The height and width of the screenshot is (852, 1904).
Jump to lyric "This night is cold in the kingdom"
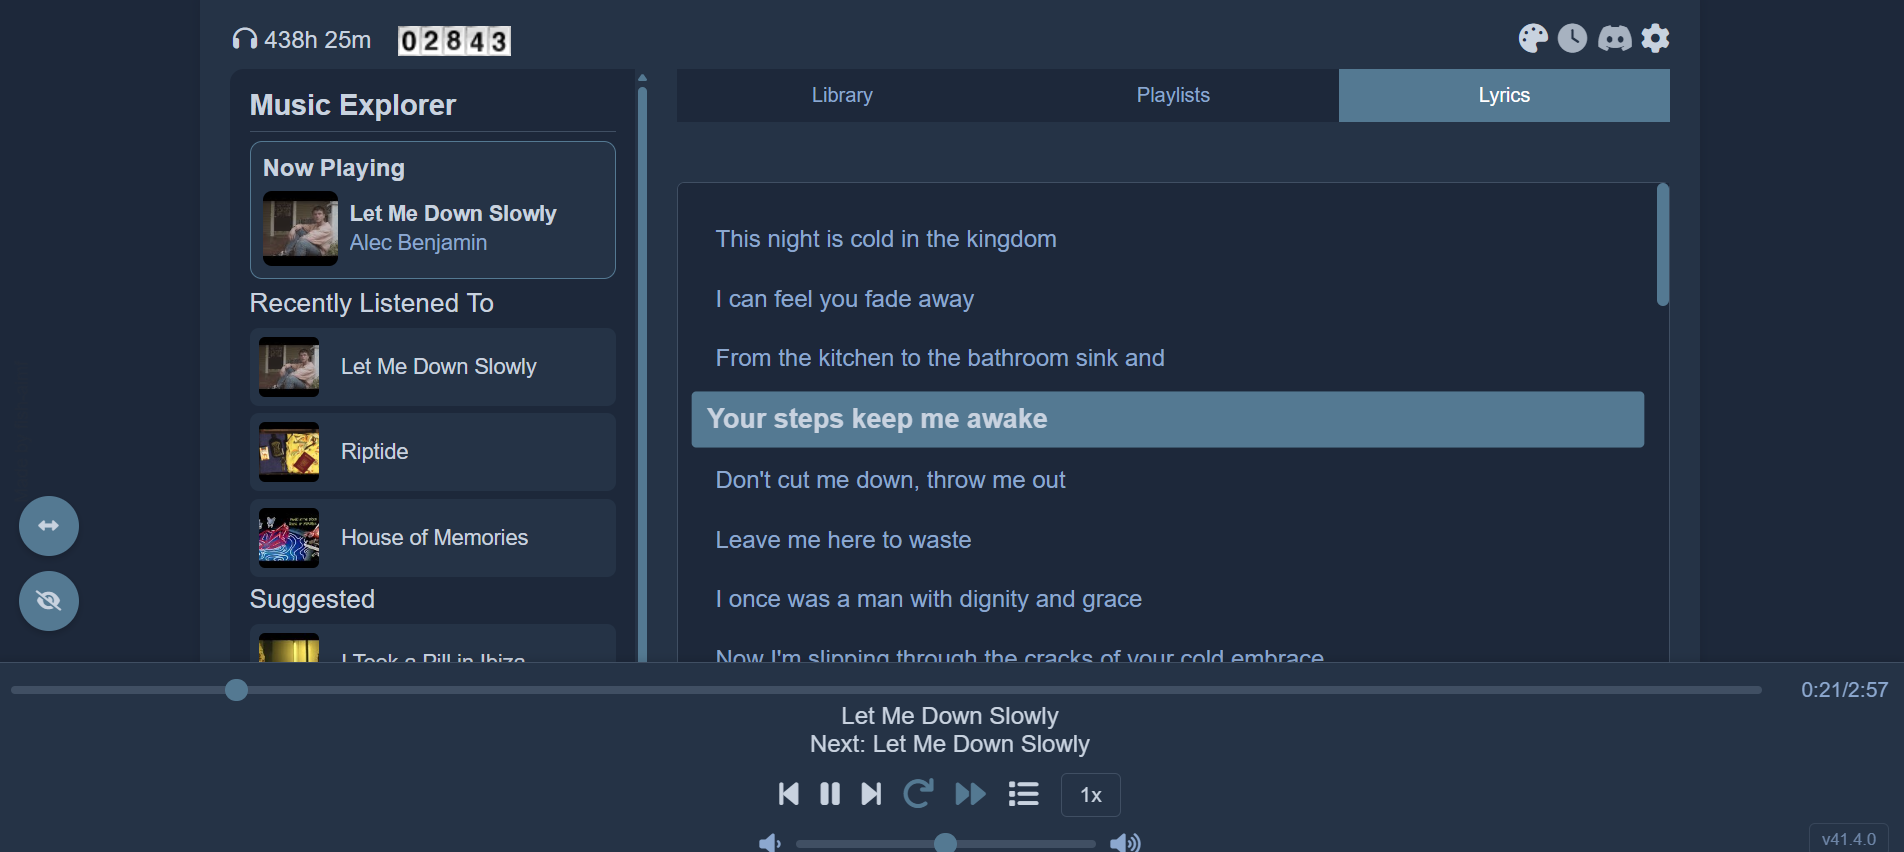tap(886, 239)
